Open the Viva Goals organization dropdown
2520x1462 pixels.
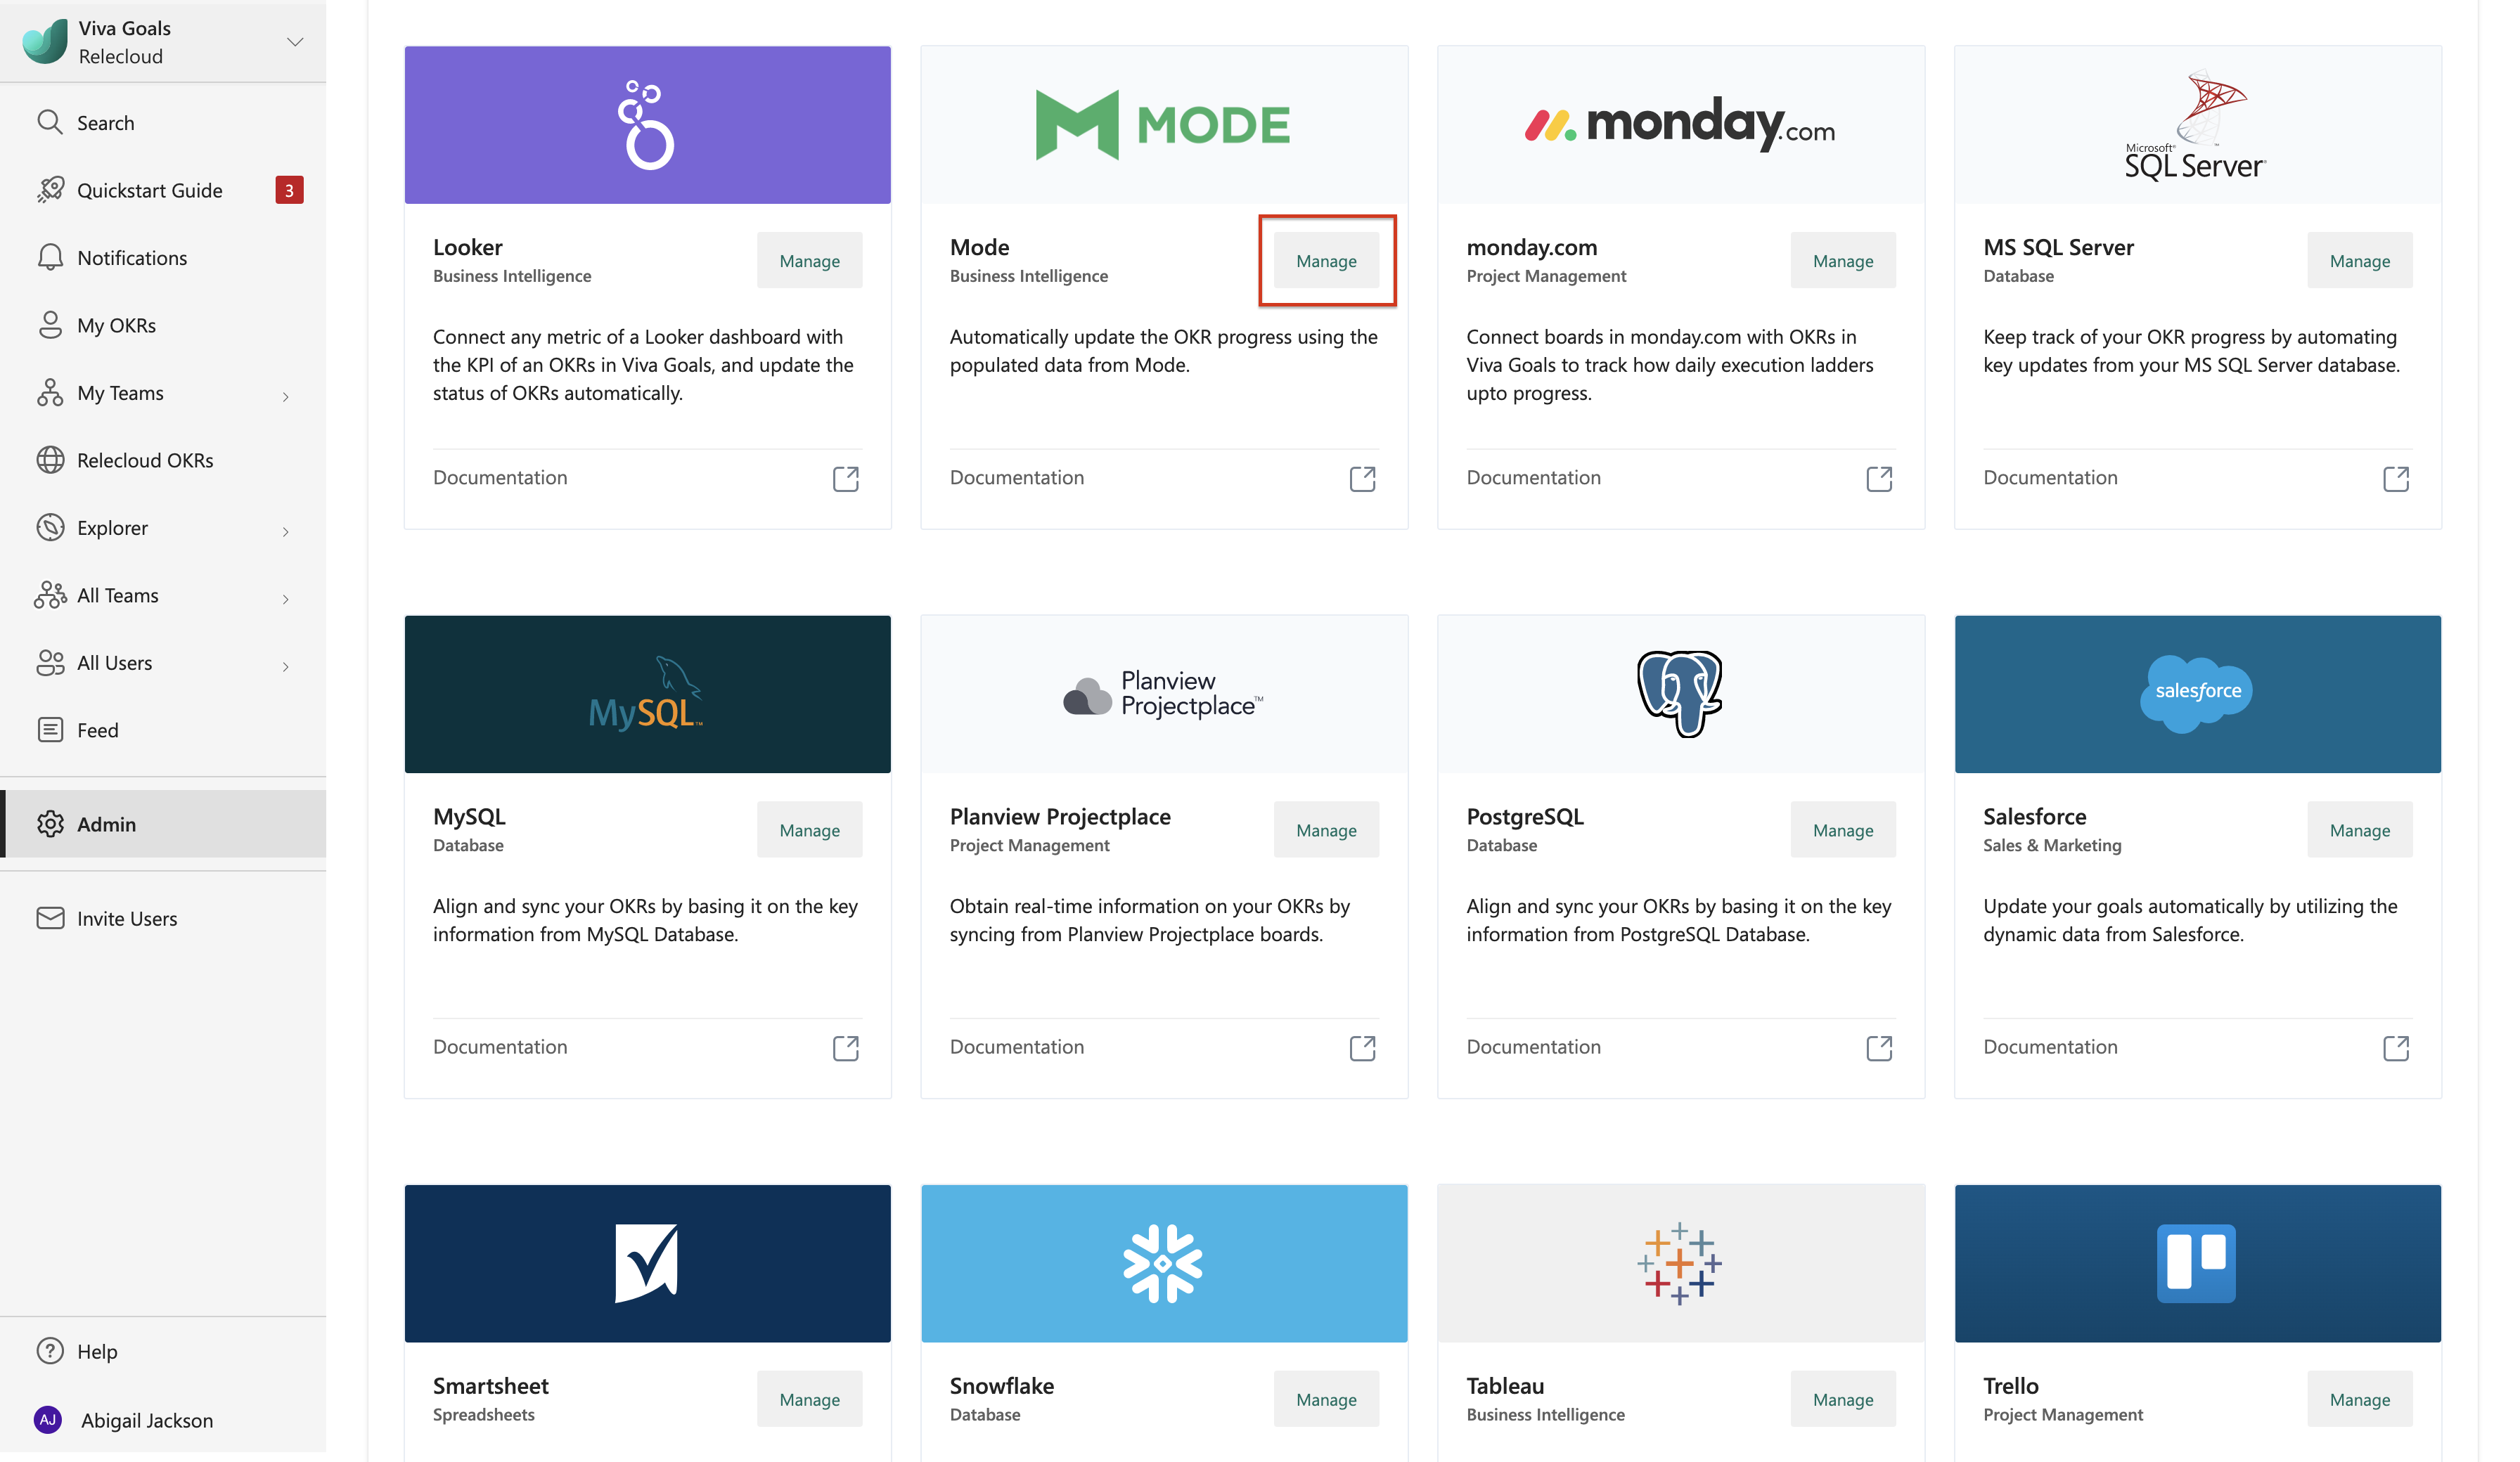click(x=295, y=42)
